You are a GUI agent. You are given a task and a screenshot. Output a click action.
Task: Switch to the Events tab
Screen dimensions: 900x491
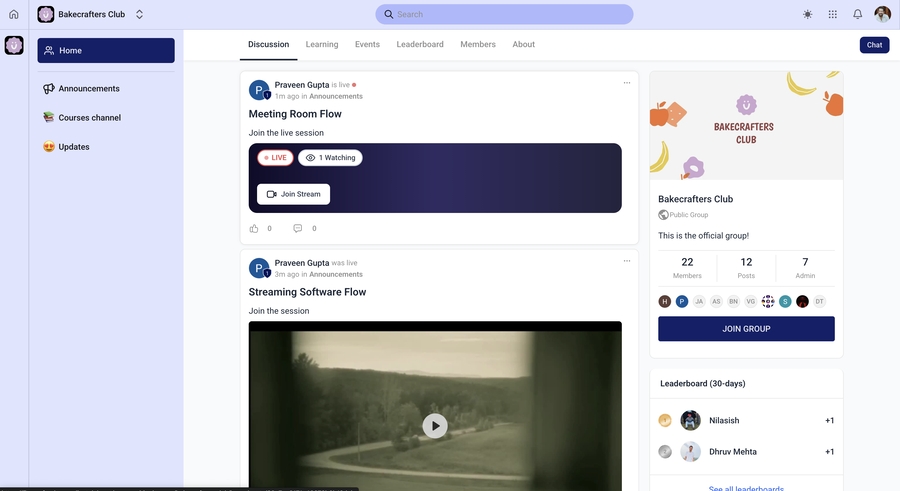coord(367,44)
